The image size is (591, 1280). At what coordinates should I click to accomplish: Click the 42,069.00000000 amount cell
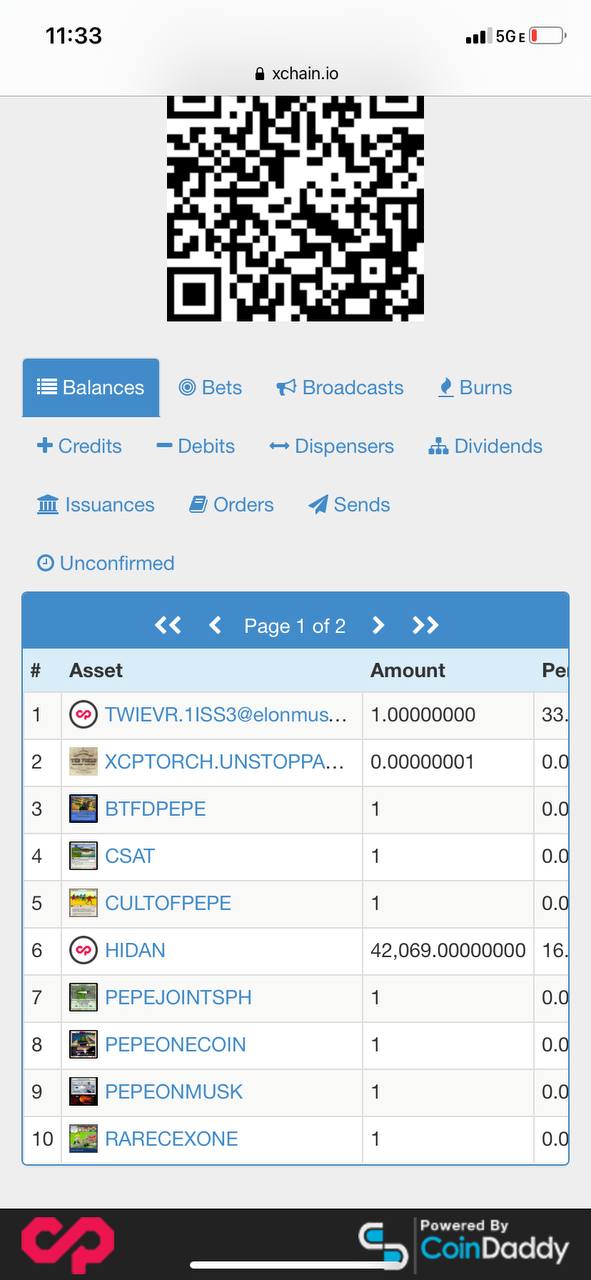448,950
